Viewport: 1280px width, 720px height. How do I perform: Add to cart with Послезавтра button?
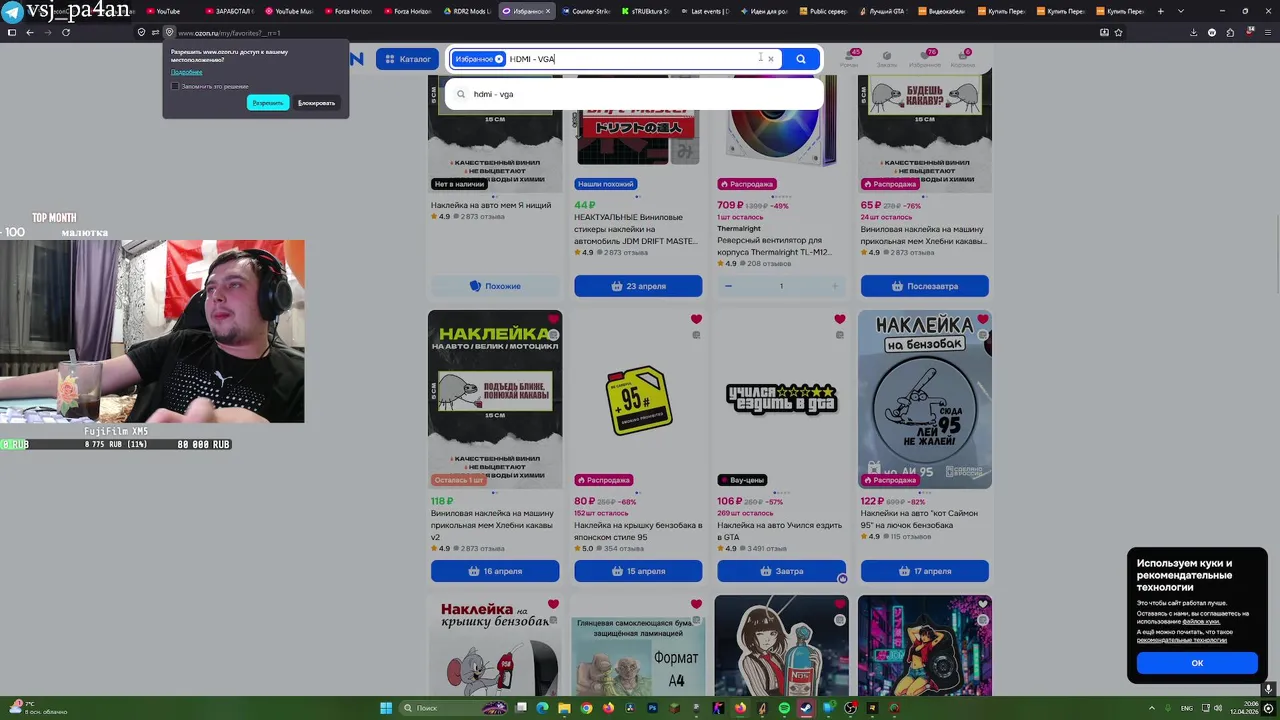925,286
